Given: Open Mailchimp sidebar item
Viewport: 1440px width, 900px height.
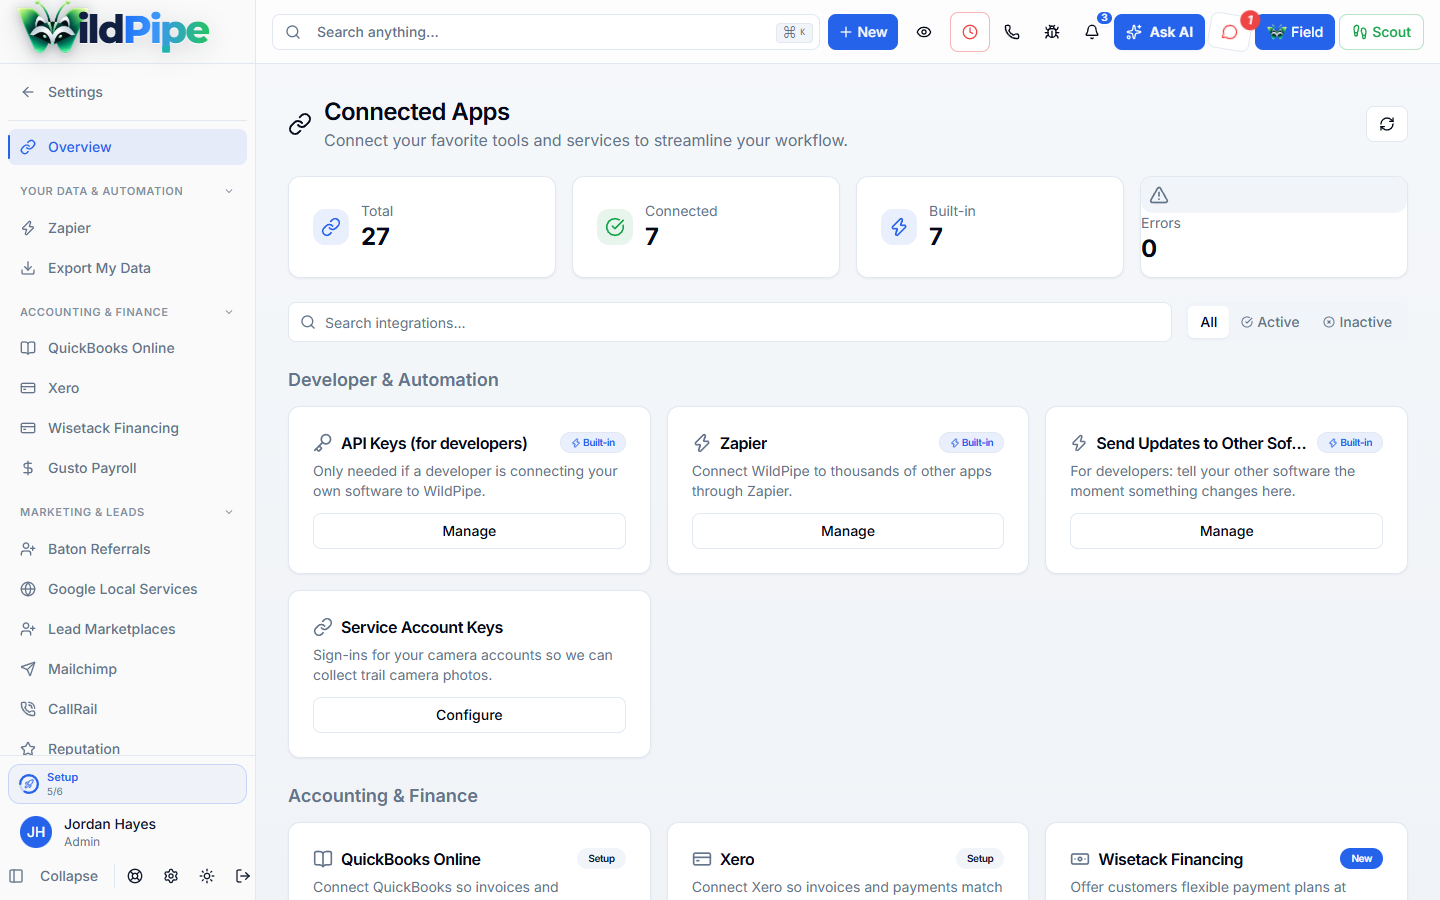Looking at the screenshot, I should 127,669.
